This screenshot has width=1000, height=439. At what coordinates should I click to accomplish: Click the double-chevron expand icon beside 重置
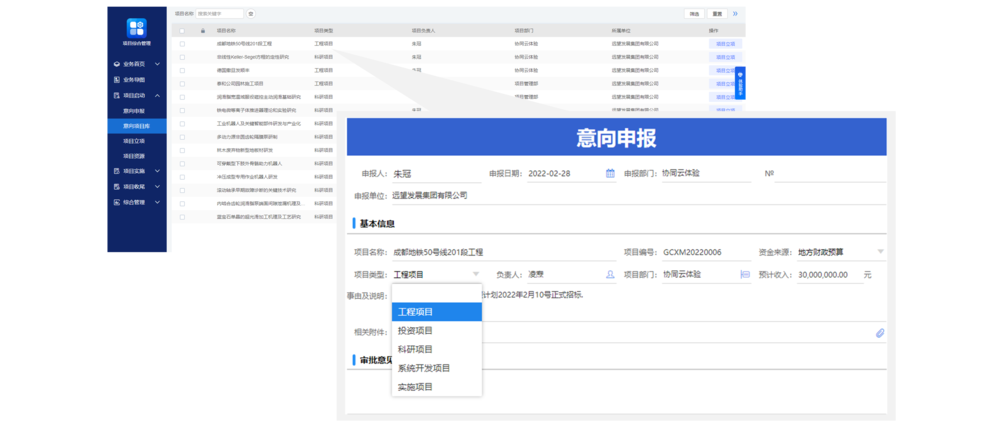(736, 14)
